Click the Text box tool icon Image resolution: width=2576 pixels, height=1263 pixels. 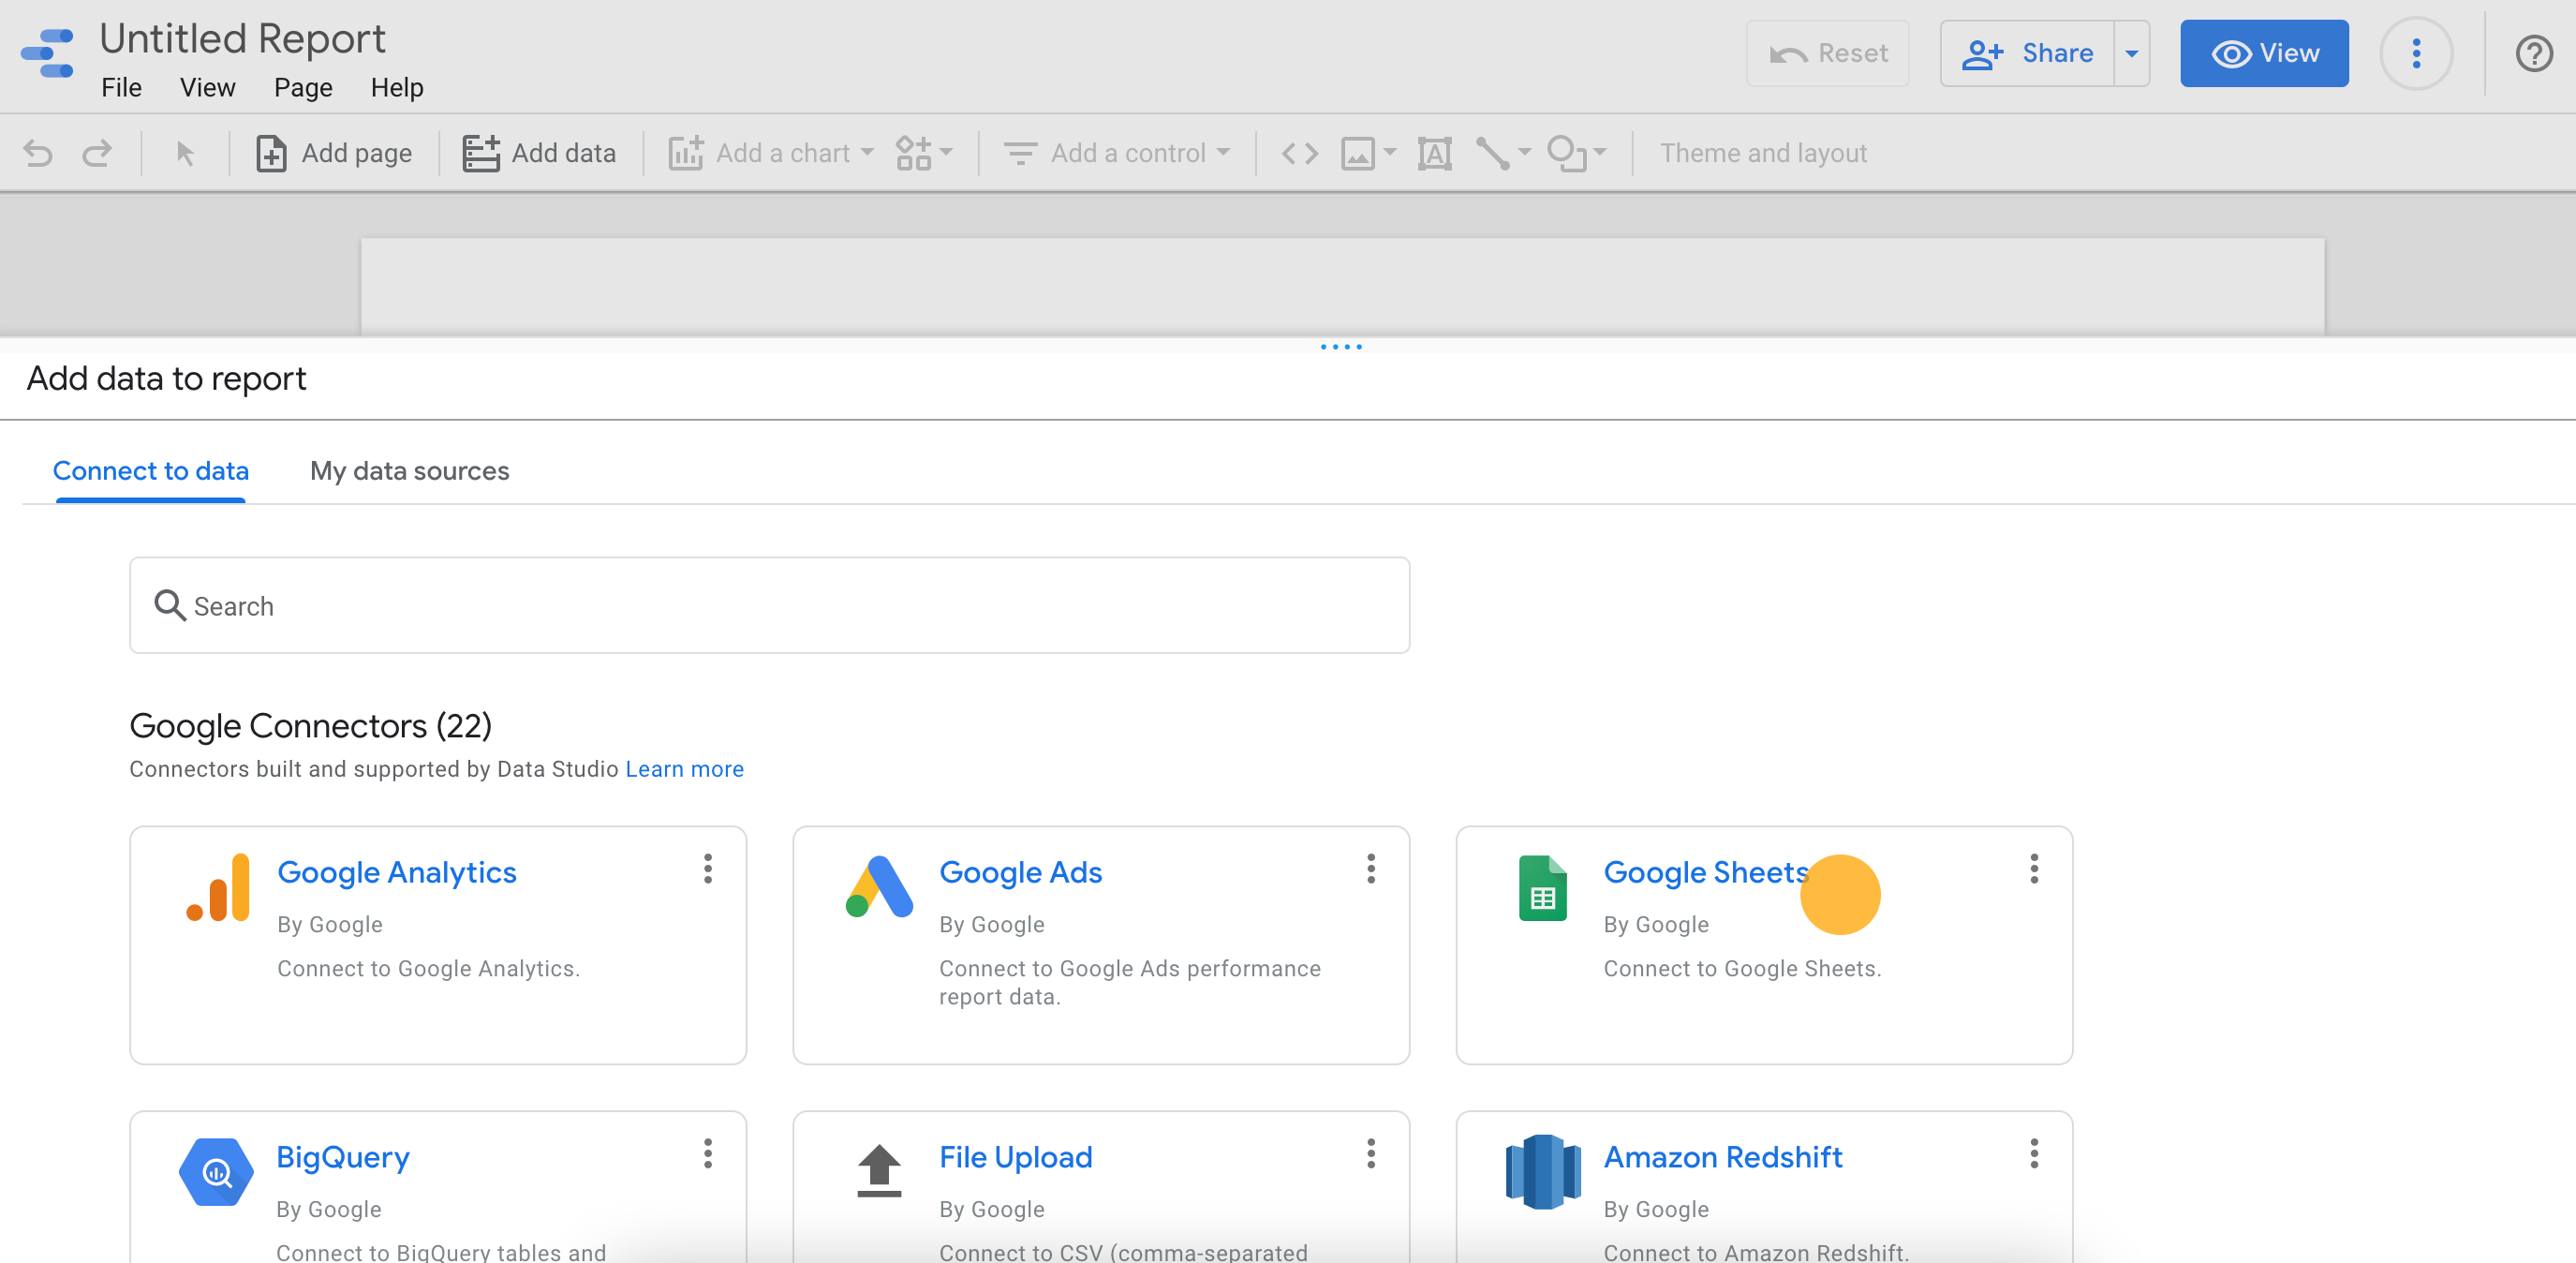pos(1434,153)
